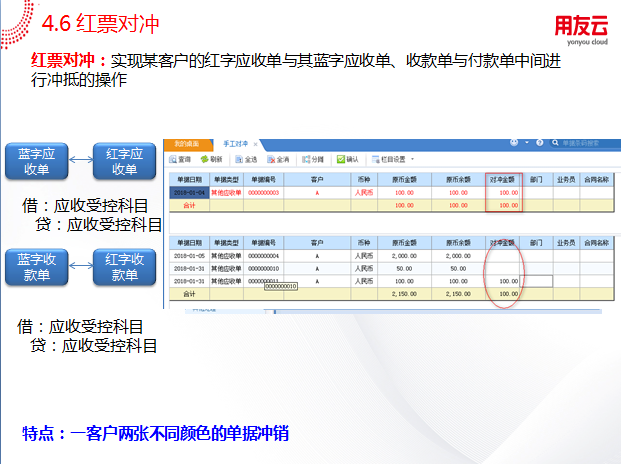Click the 全消 deselect-all icon
621x464 pixels.
pos(271,160)
